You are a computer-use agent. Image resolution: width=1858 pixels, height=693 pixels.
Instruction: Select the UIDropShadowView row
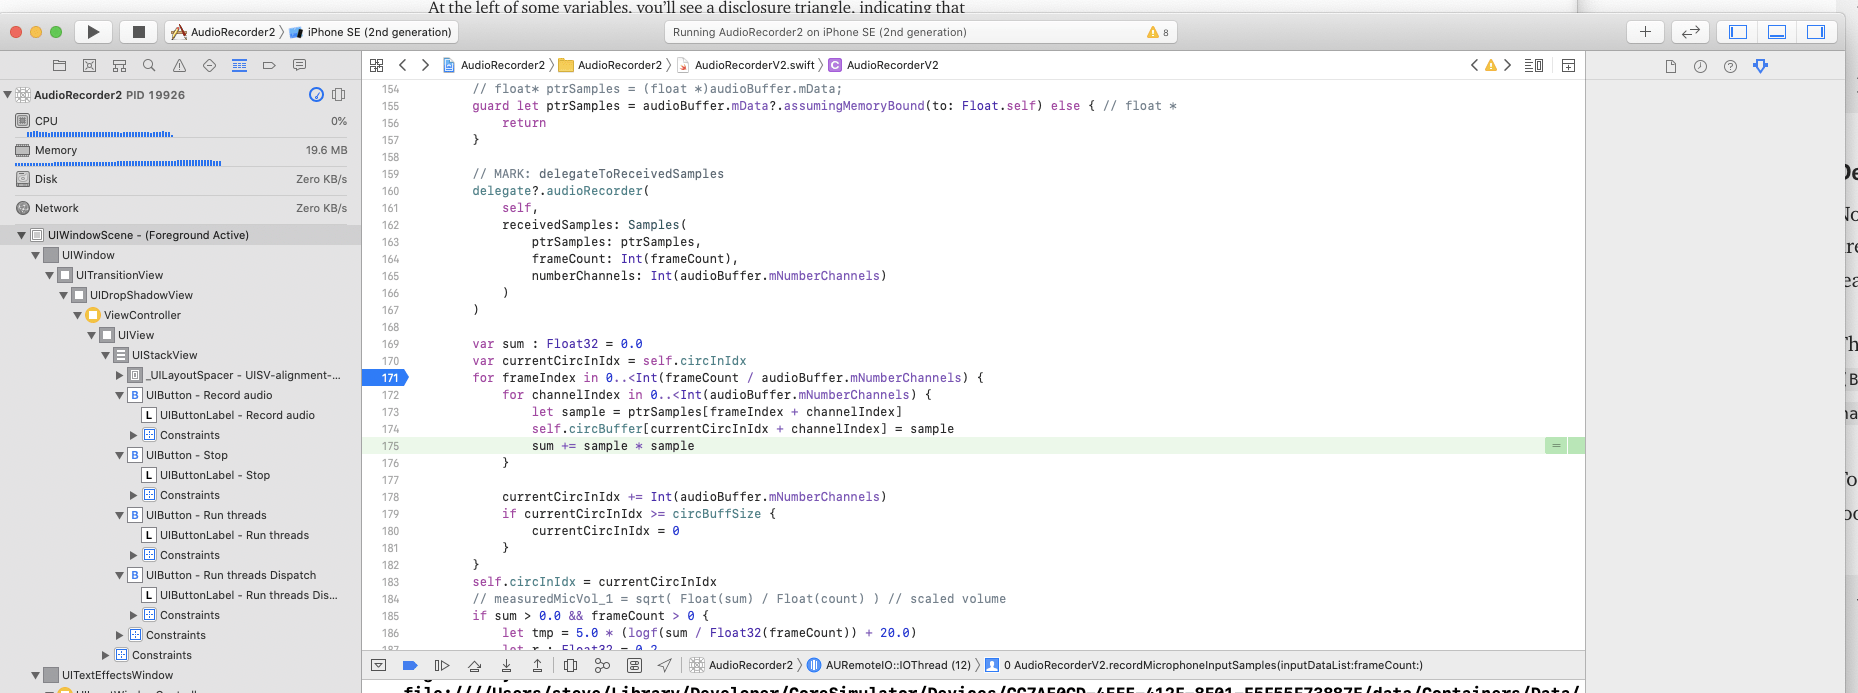181,295
